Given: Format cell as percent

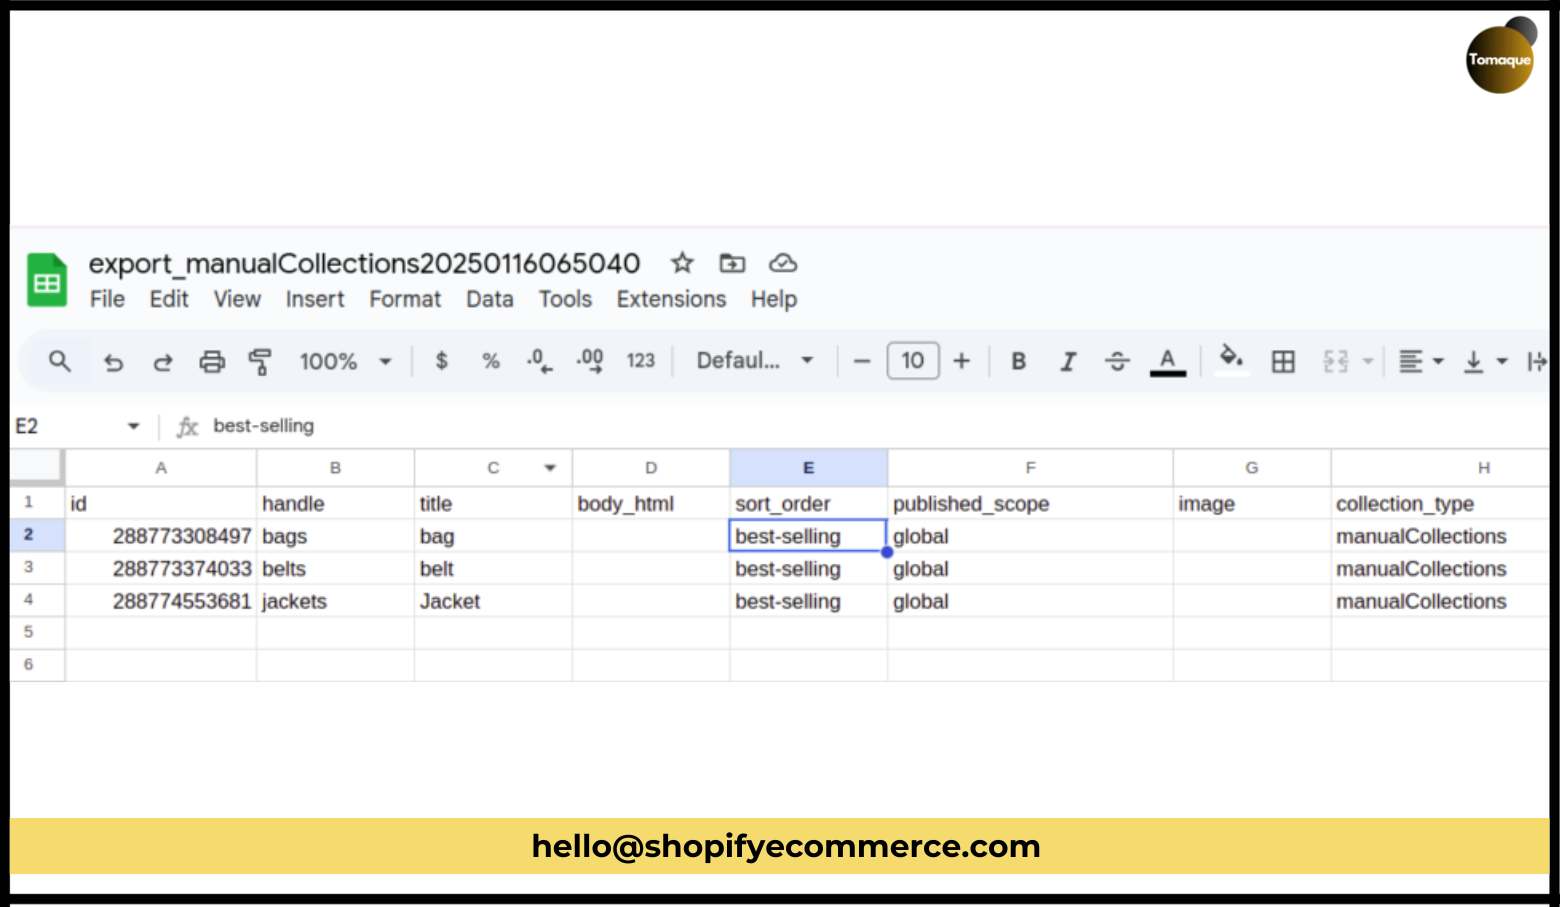Looking at the screenshot, I should pyautogui.click(x=491, y=361).
